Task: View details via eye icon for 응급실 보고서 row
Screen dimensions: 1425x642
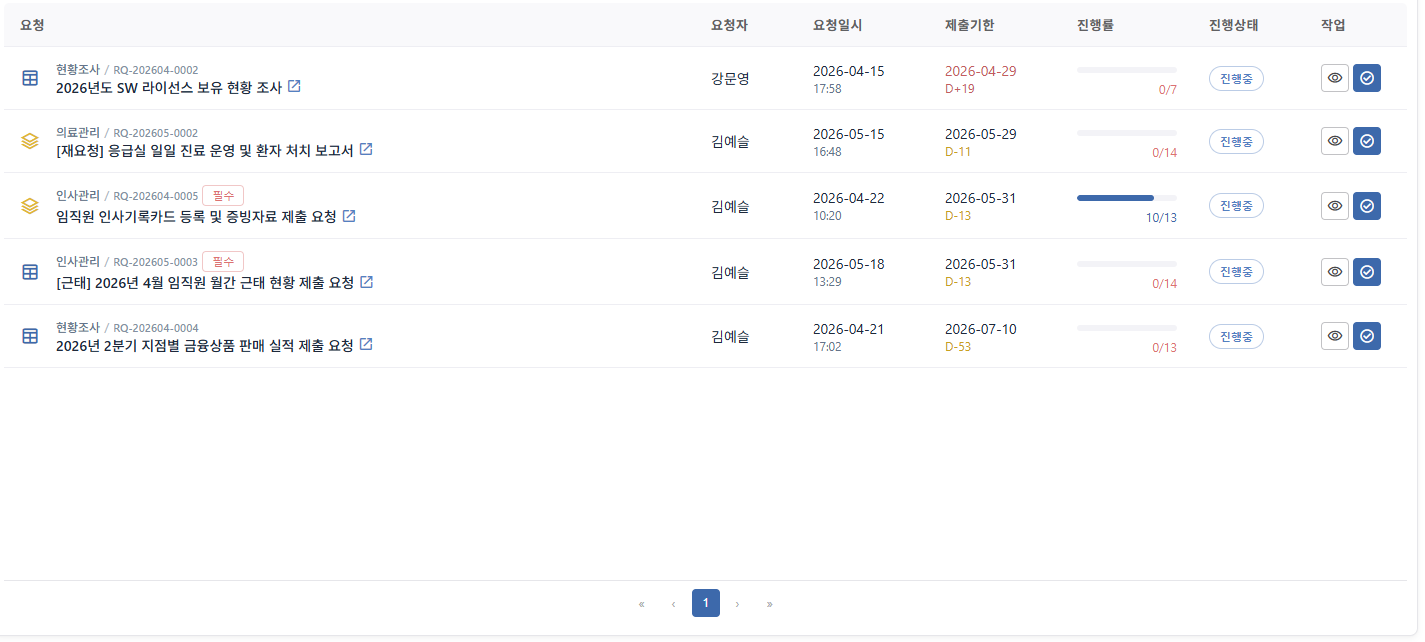Action: pyautogui.click(x=1335, y=141)
